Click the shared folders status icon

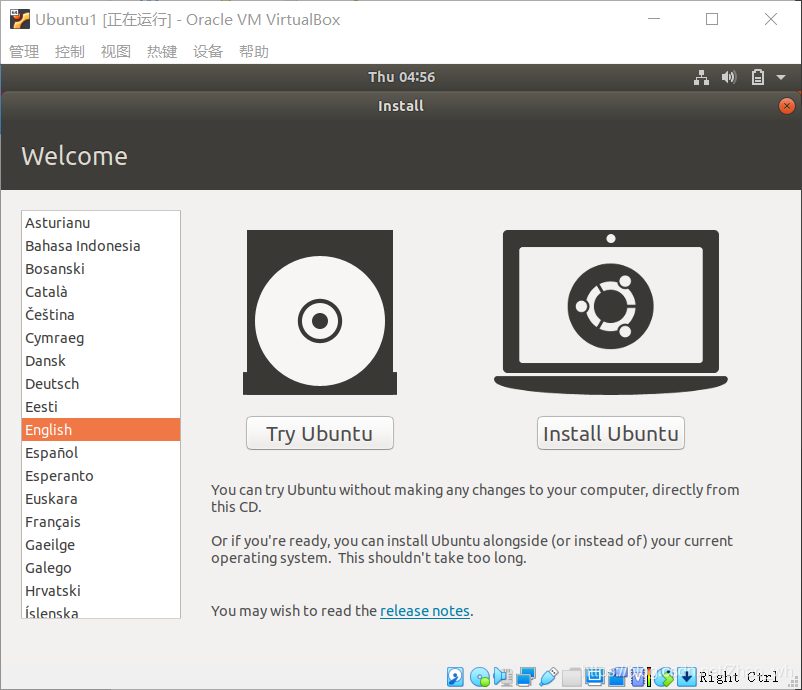tap(572, 677)
